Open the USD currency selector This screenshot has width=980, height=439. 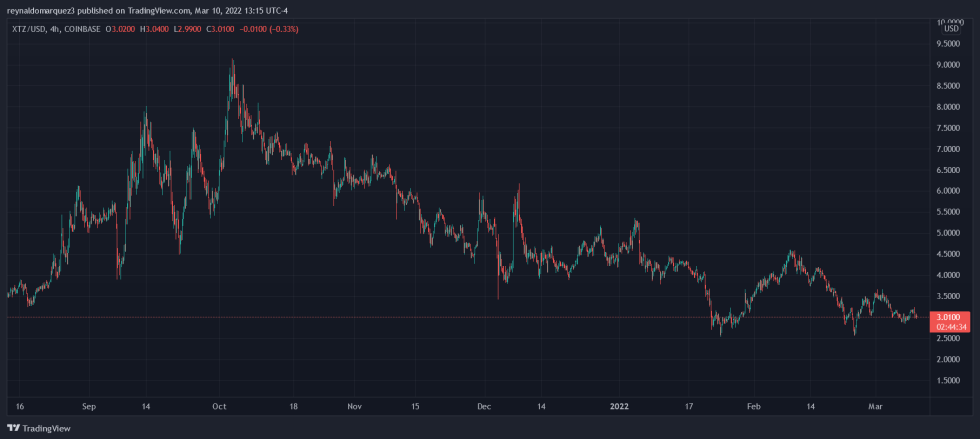950,29
